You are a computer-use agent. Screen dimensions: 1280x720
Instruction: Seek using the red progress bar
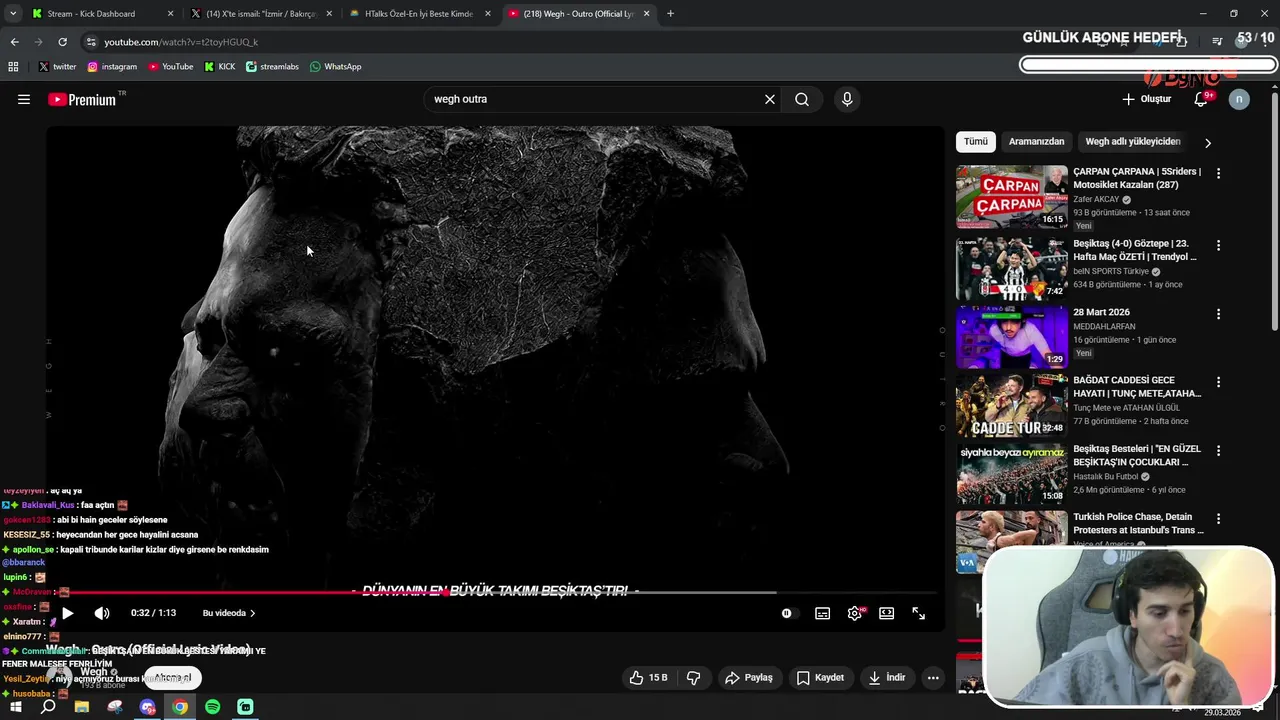(495, 592)
